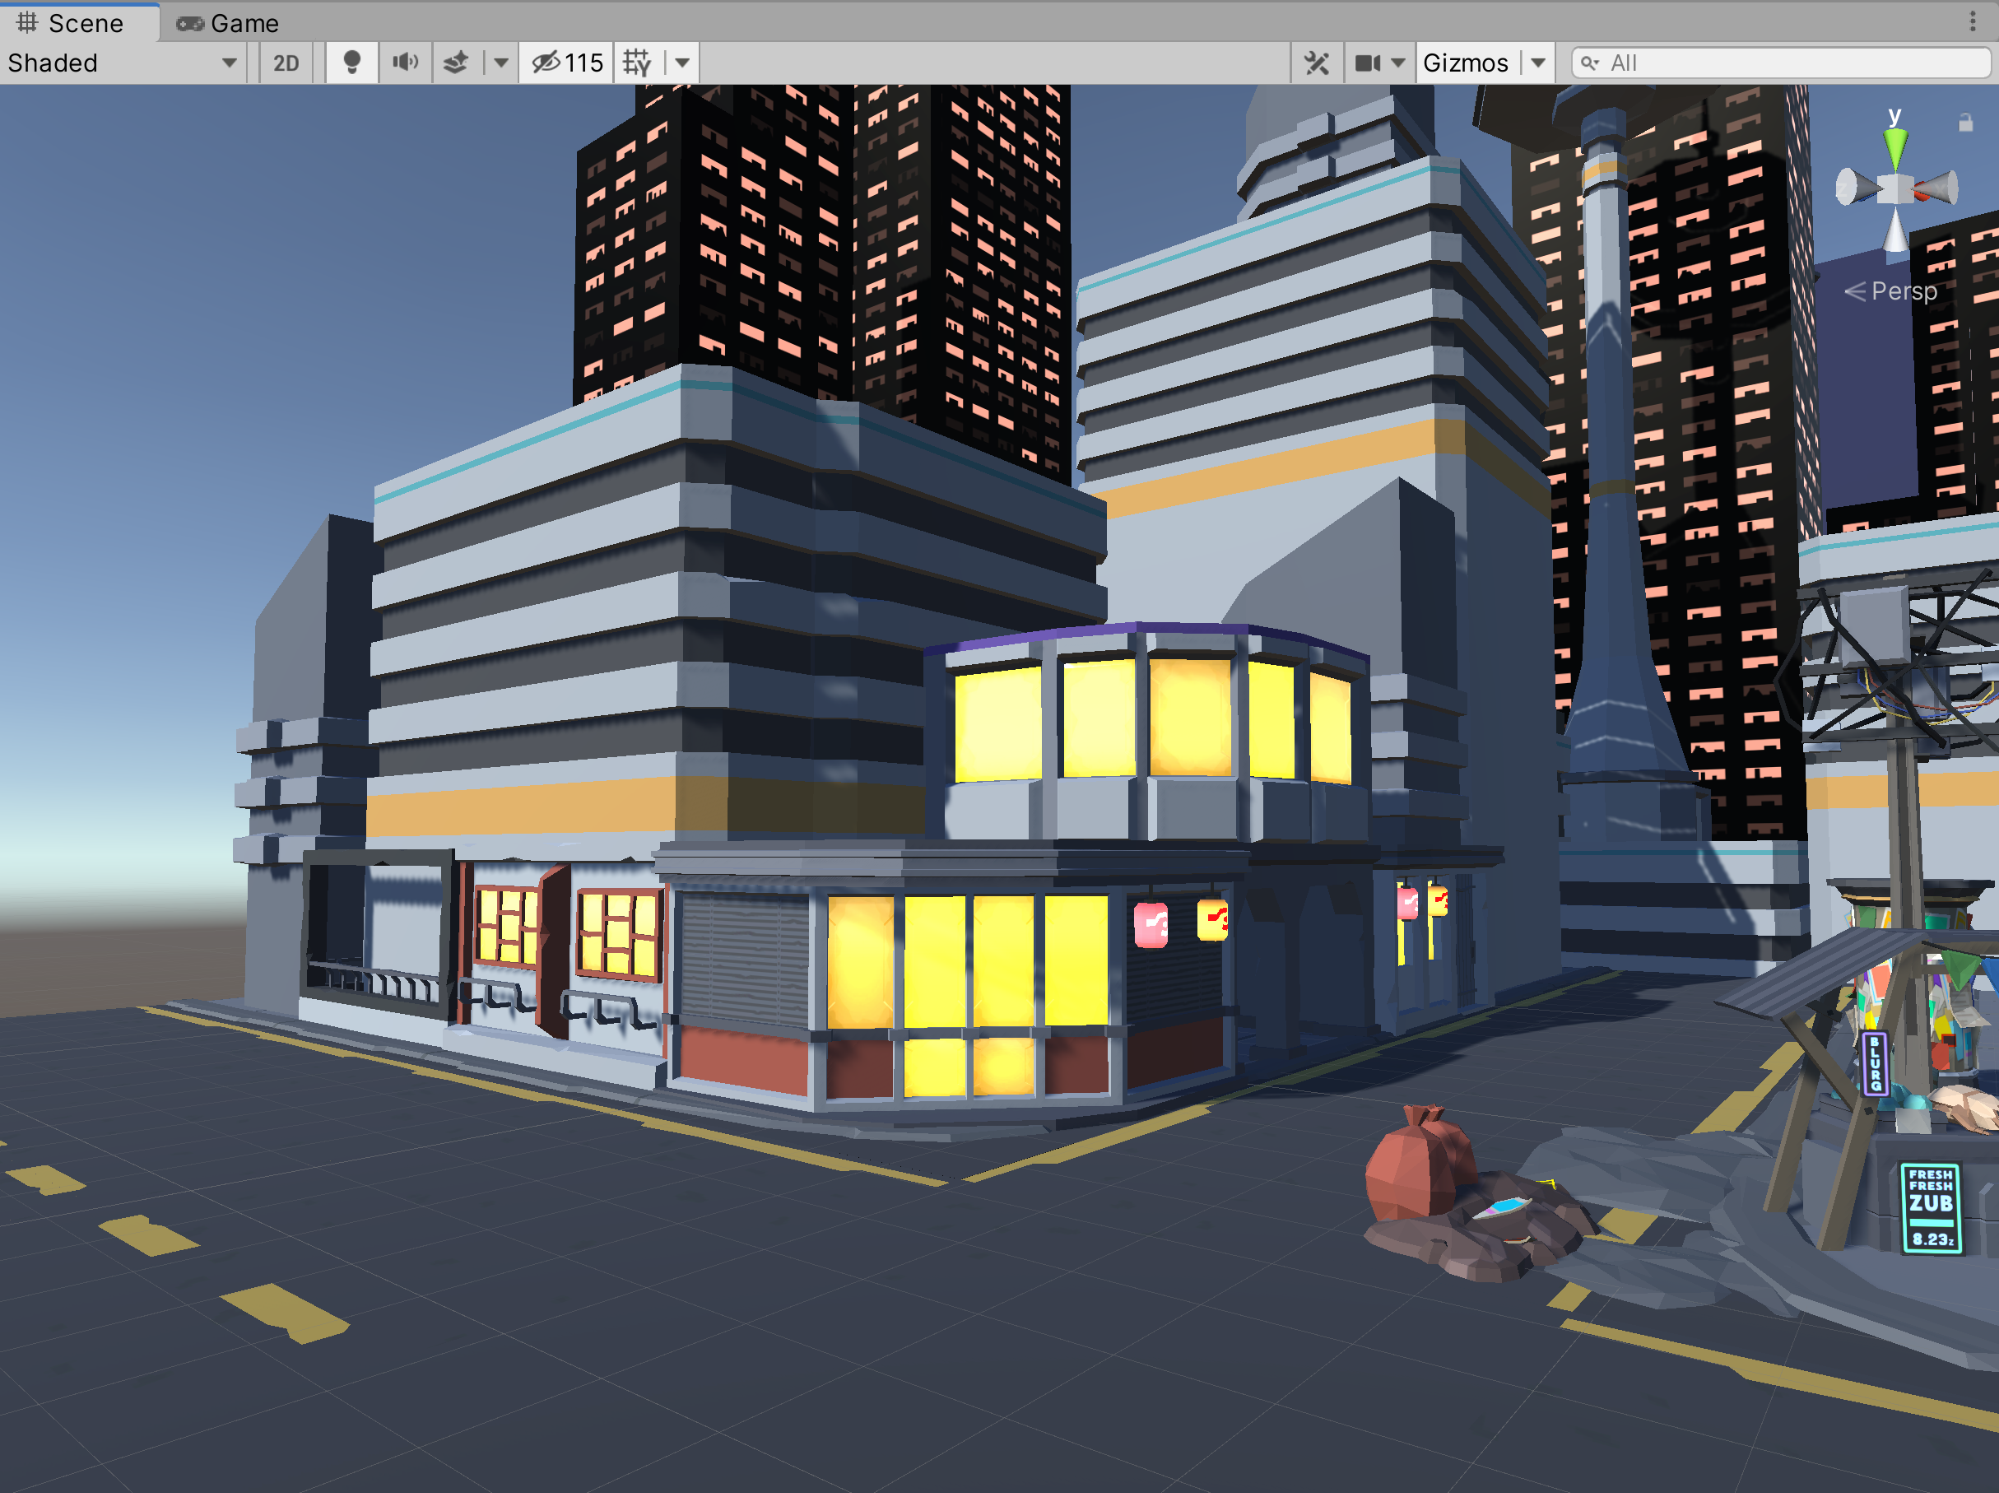Toggle skybox and effects icon
This screenshot has width=1999, height=1493.
coord(456,63)
